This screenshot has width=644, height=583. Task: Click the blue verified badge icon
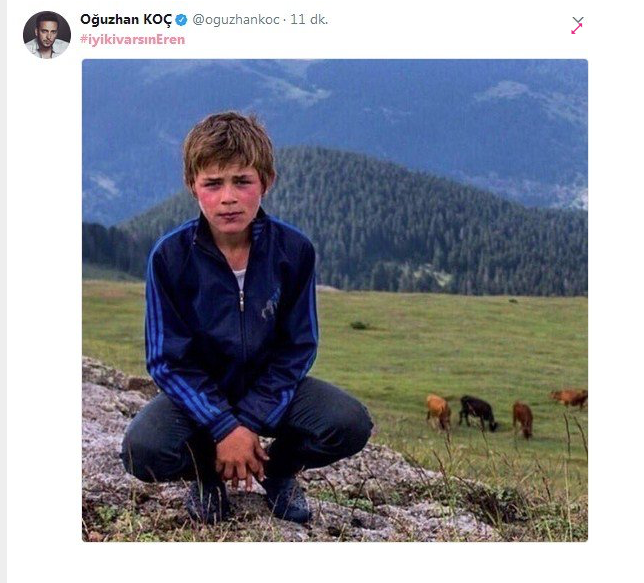tap(182, 20)
